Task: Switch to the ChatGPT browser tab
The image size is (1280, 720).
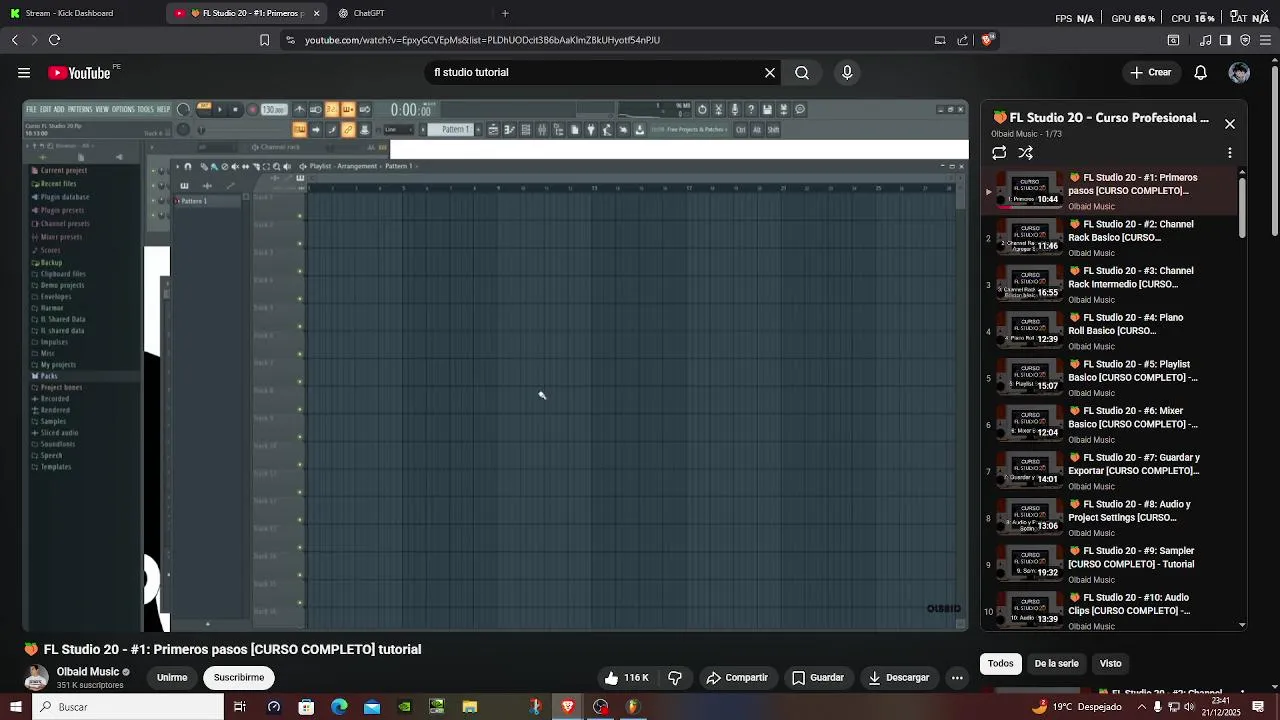Action: point(369,13)
